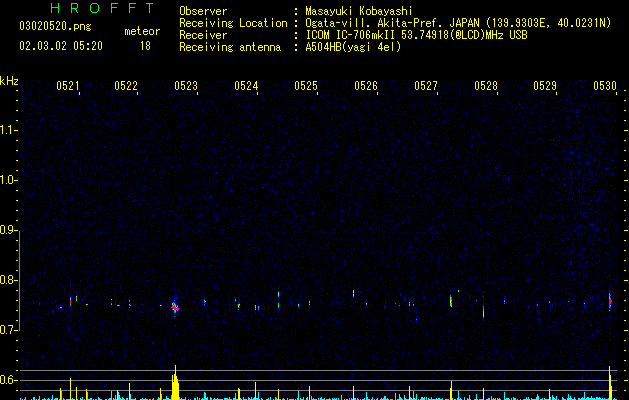Click the 0527 time marker
Image resolution: width=629 pixels, height=400 pixels.
coord(426,86)
